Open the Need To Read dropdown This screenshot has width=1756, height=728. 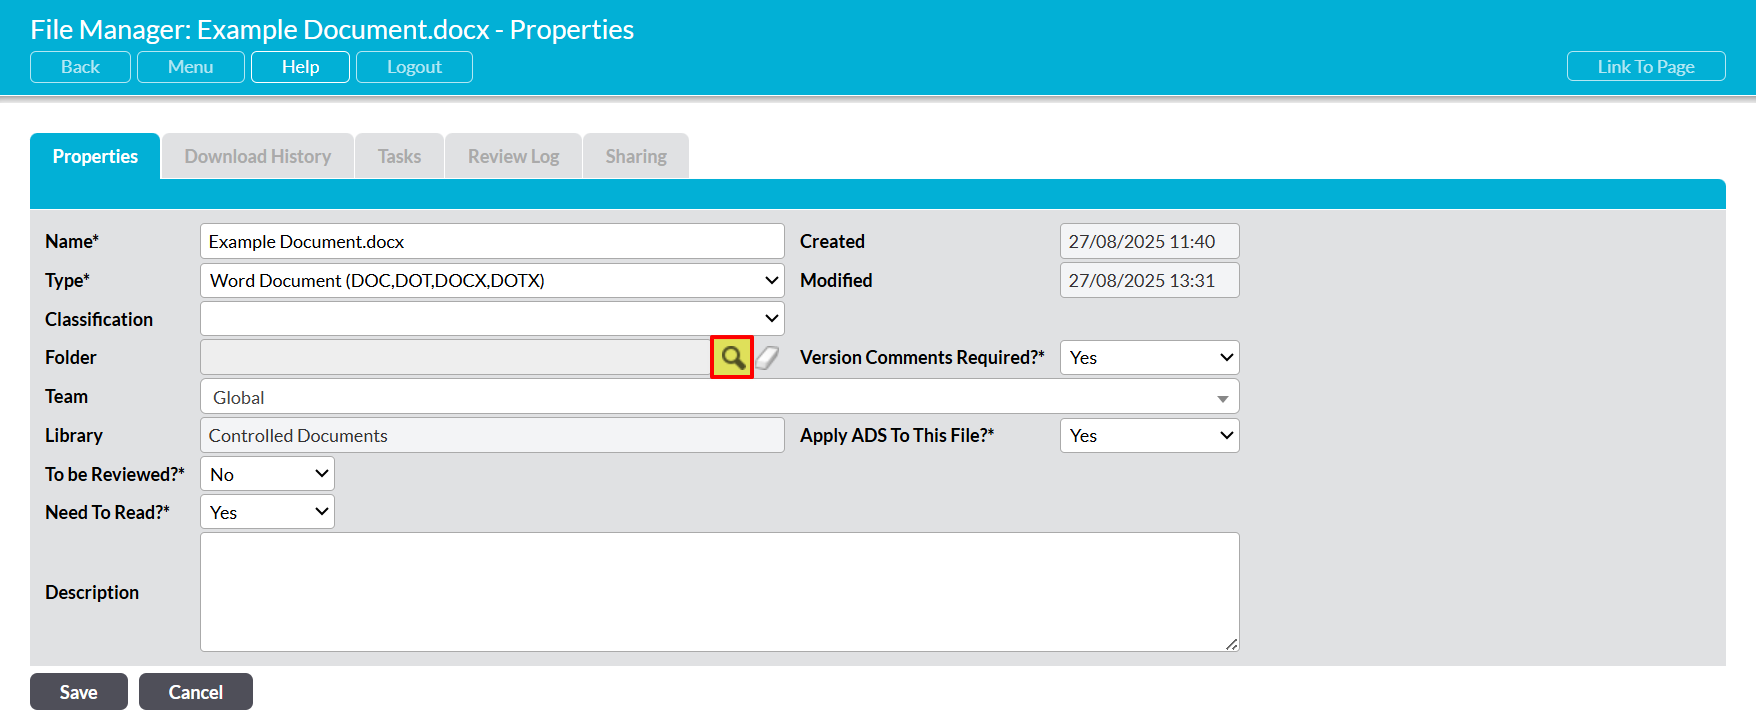(x=267, y=512)
